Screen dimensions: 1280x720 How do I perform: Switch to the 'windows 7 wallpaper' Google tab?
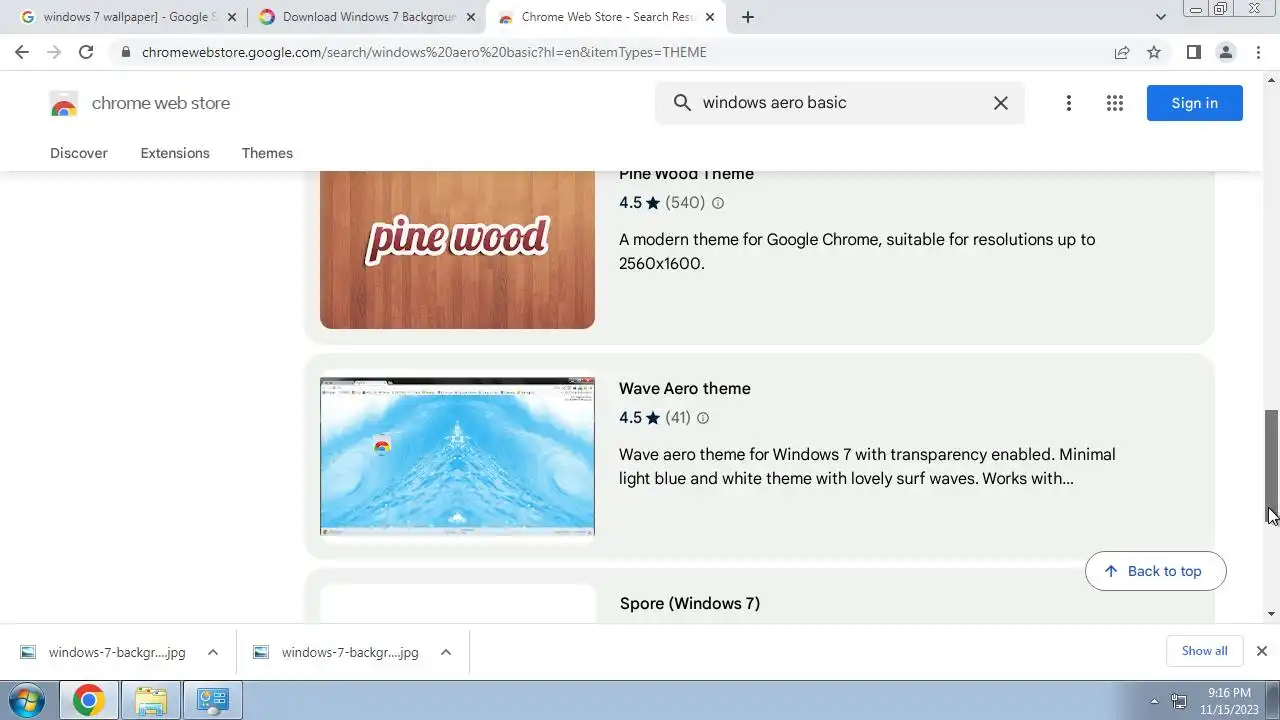pyautogui.click(x=127, y=17)
